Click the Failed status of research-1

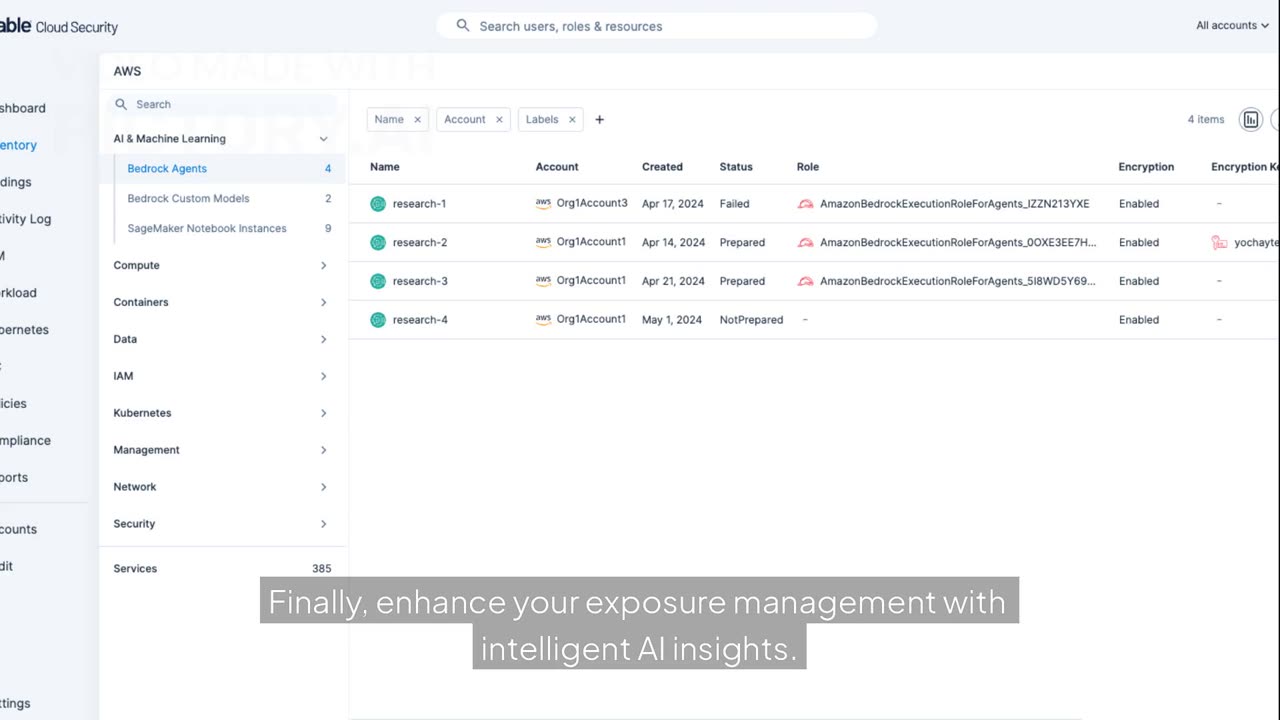point(734,204)
